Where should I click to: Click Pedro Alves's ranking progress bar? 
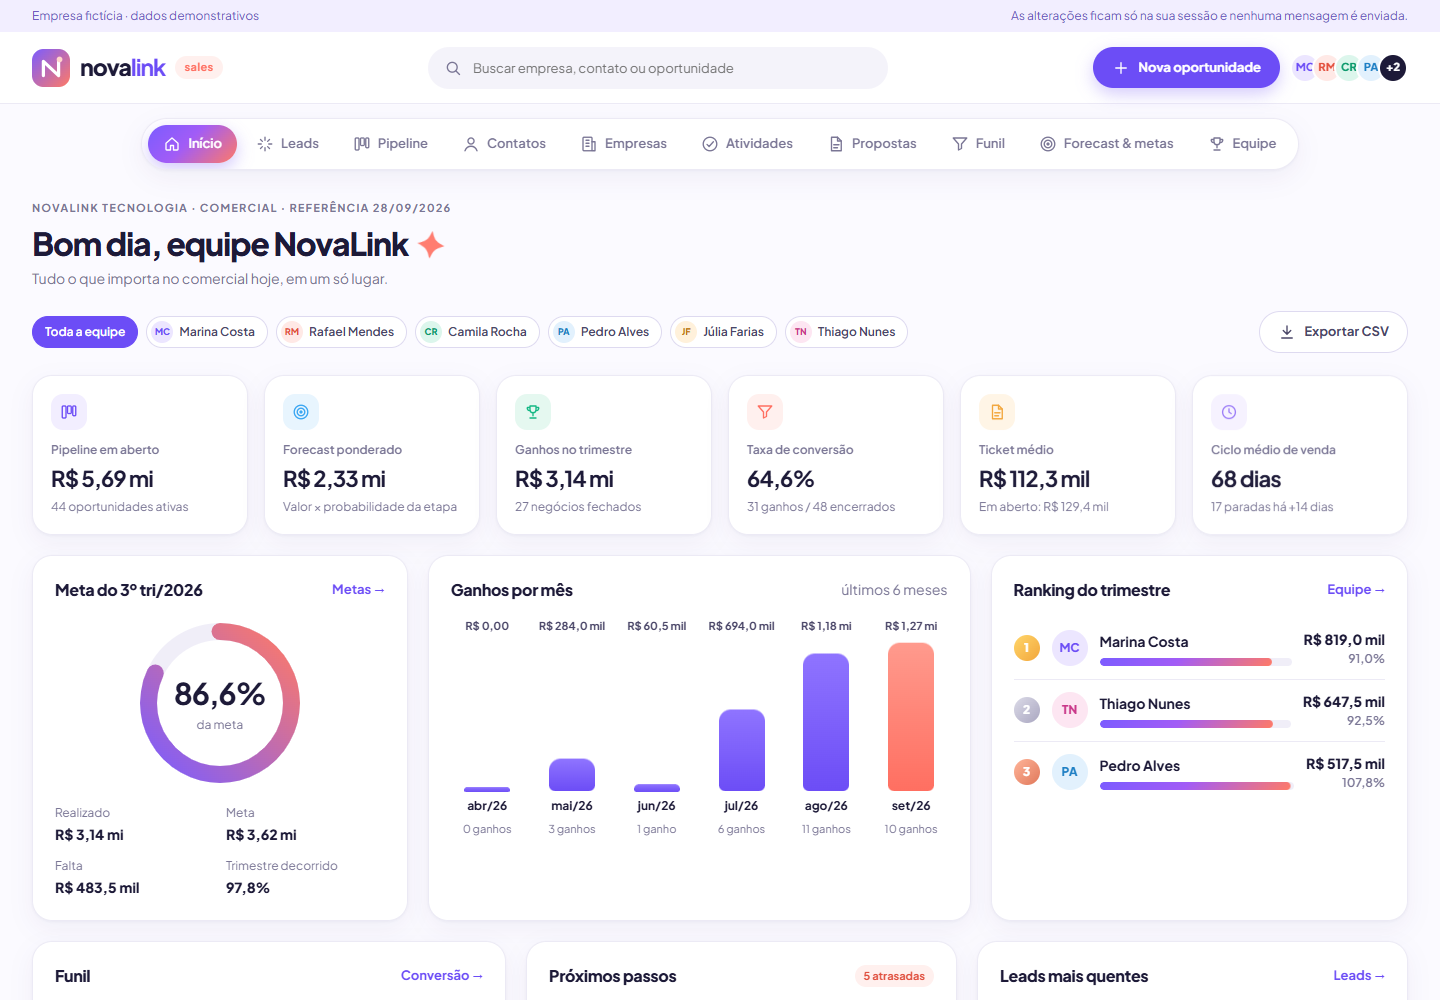coord(1196,786)
